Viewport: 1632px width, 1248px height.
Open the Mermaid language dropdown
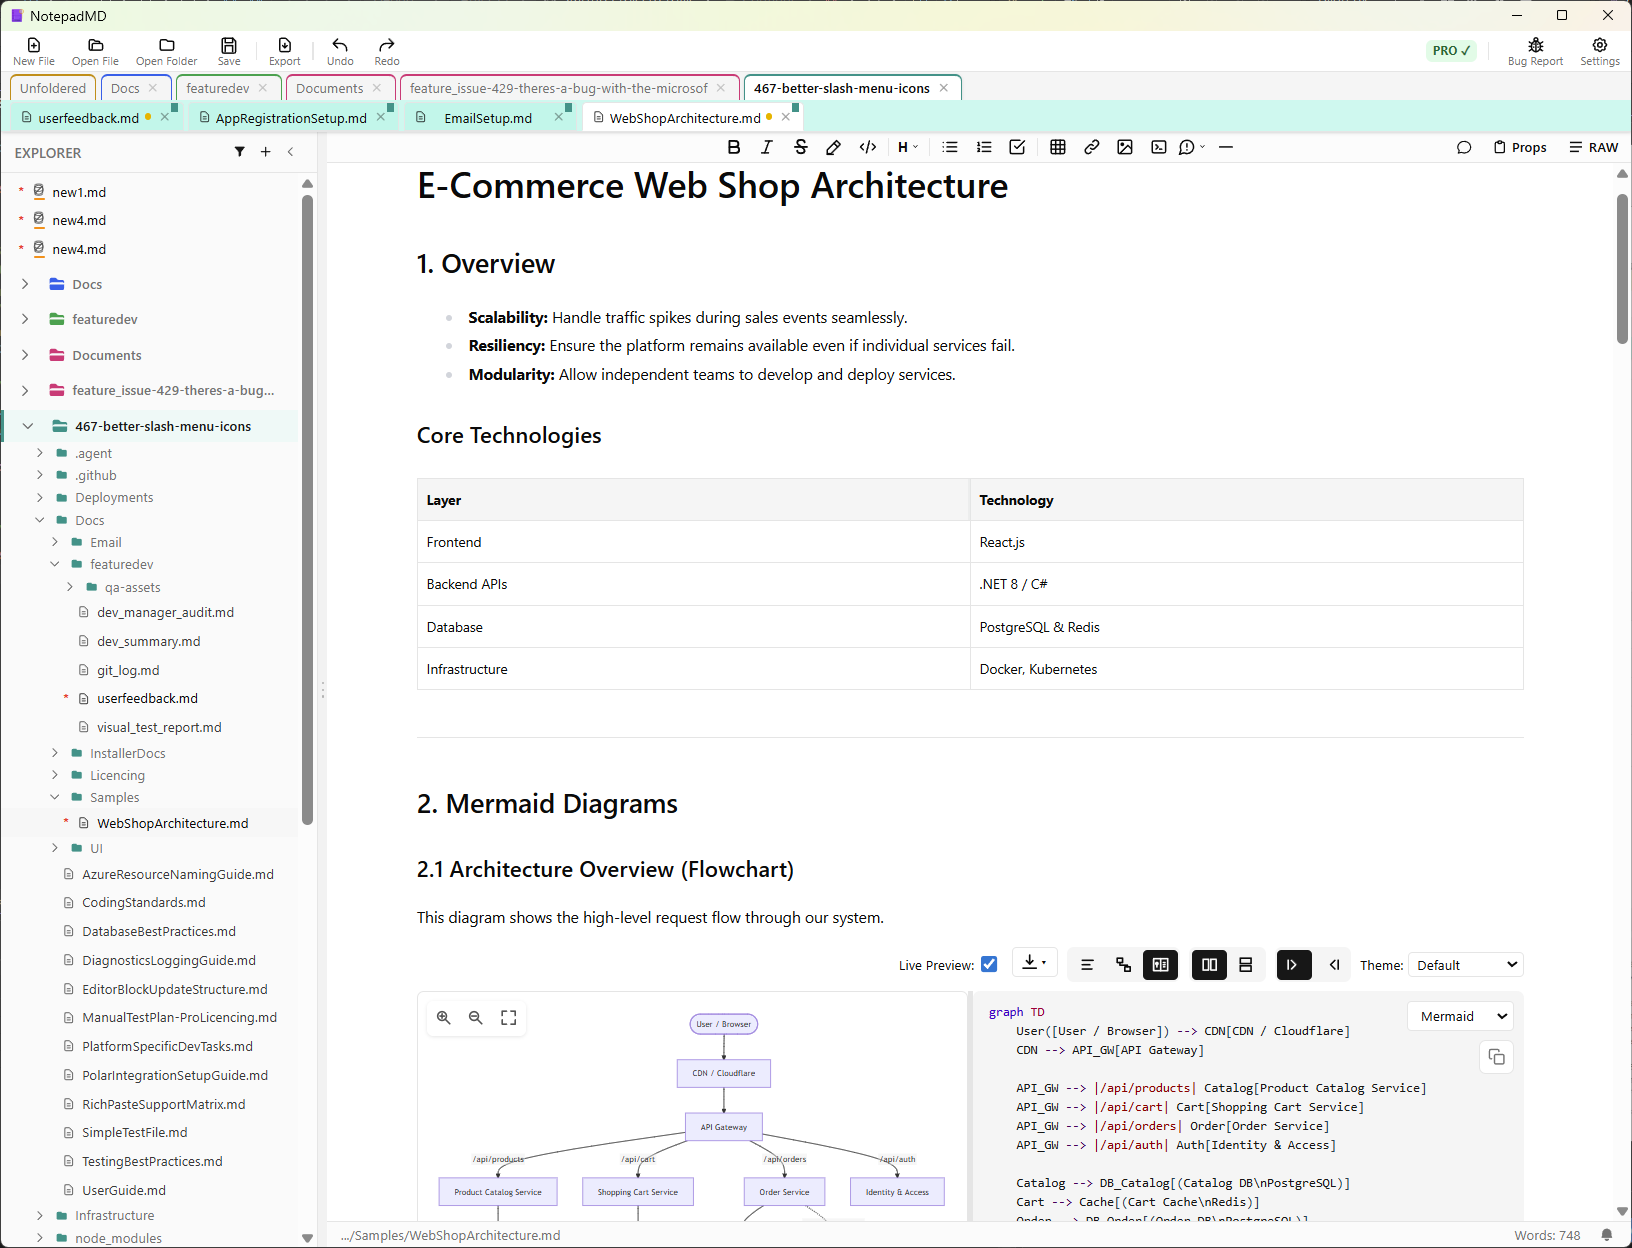[1460, 1016]
